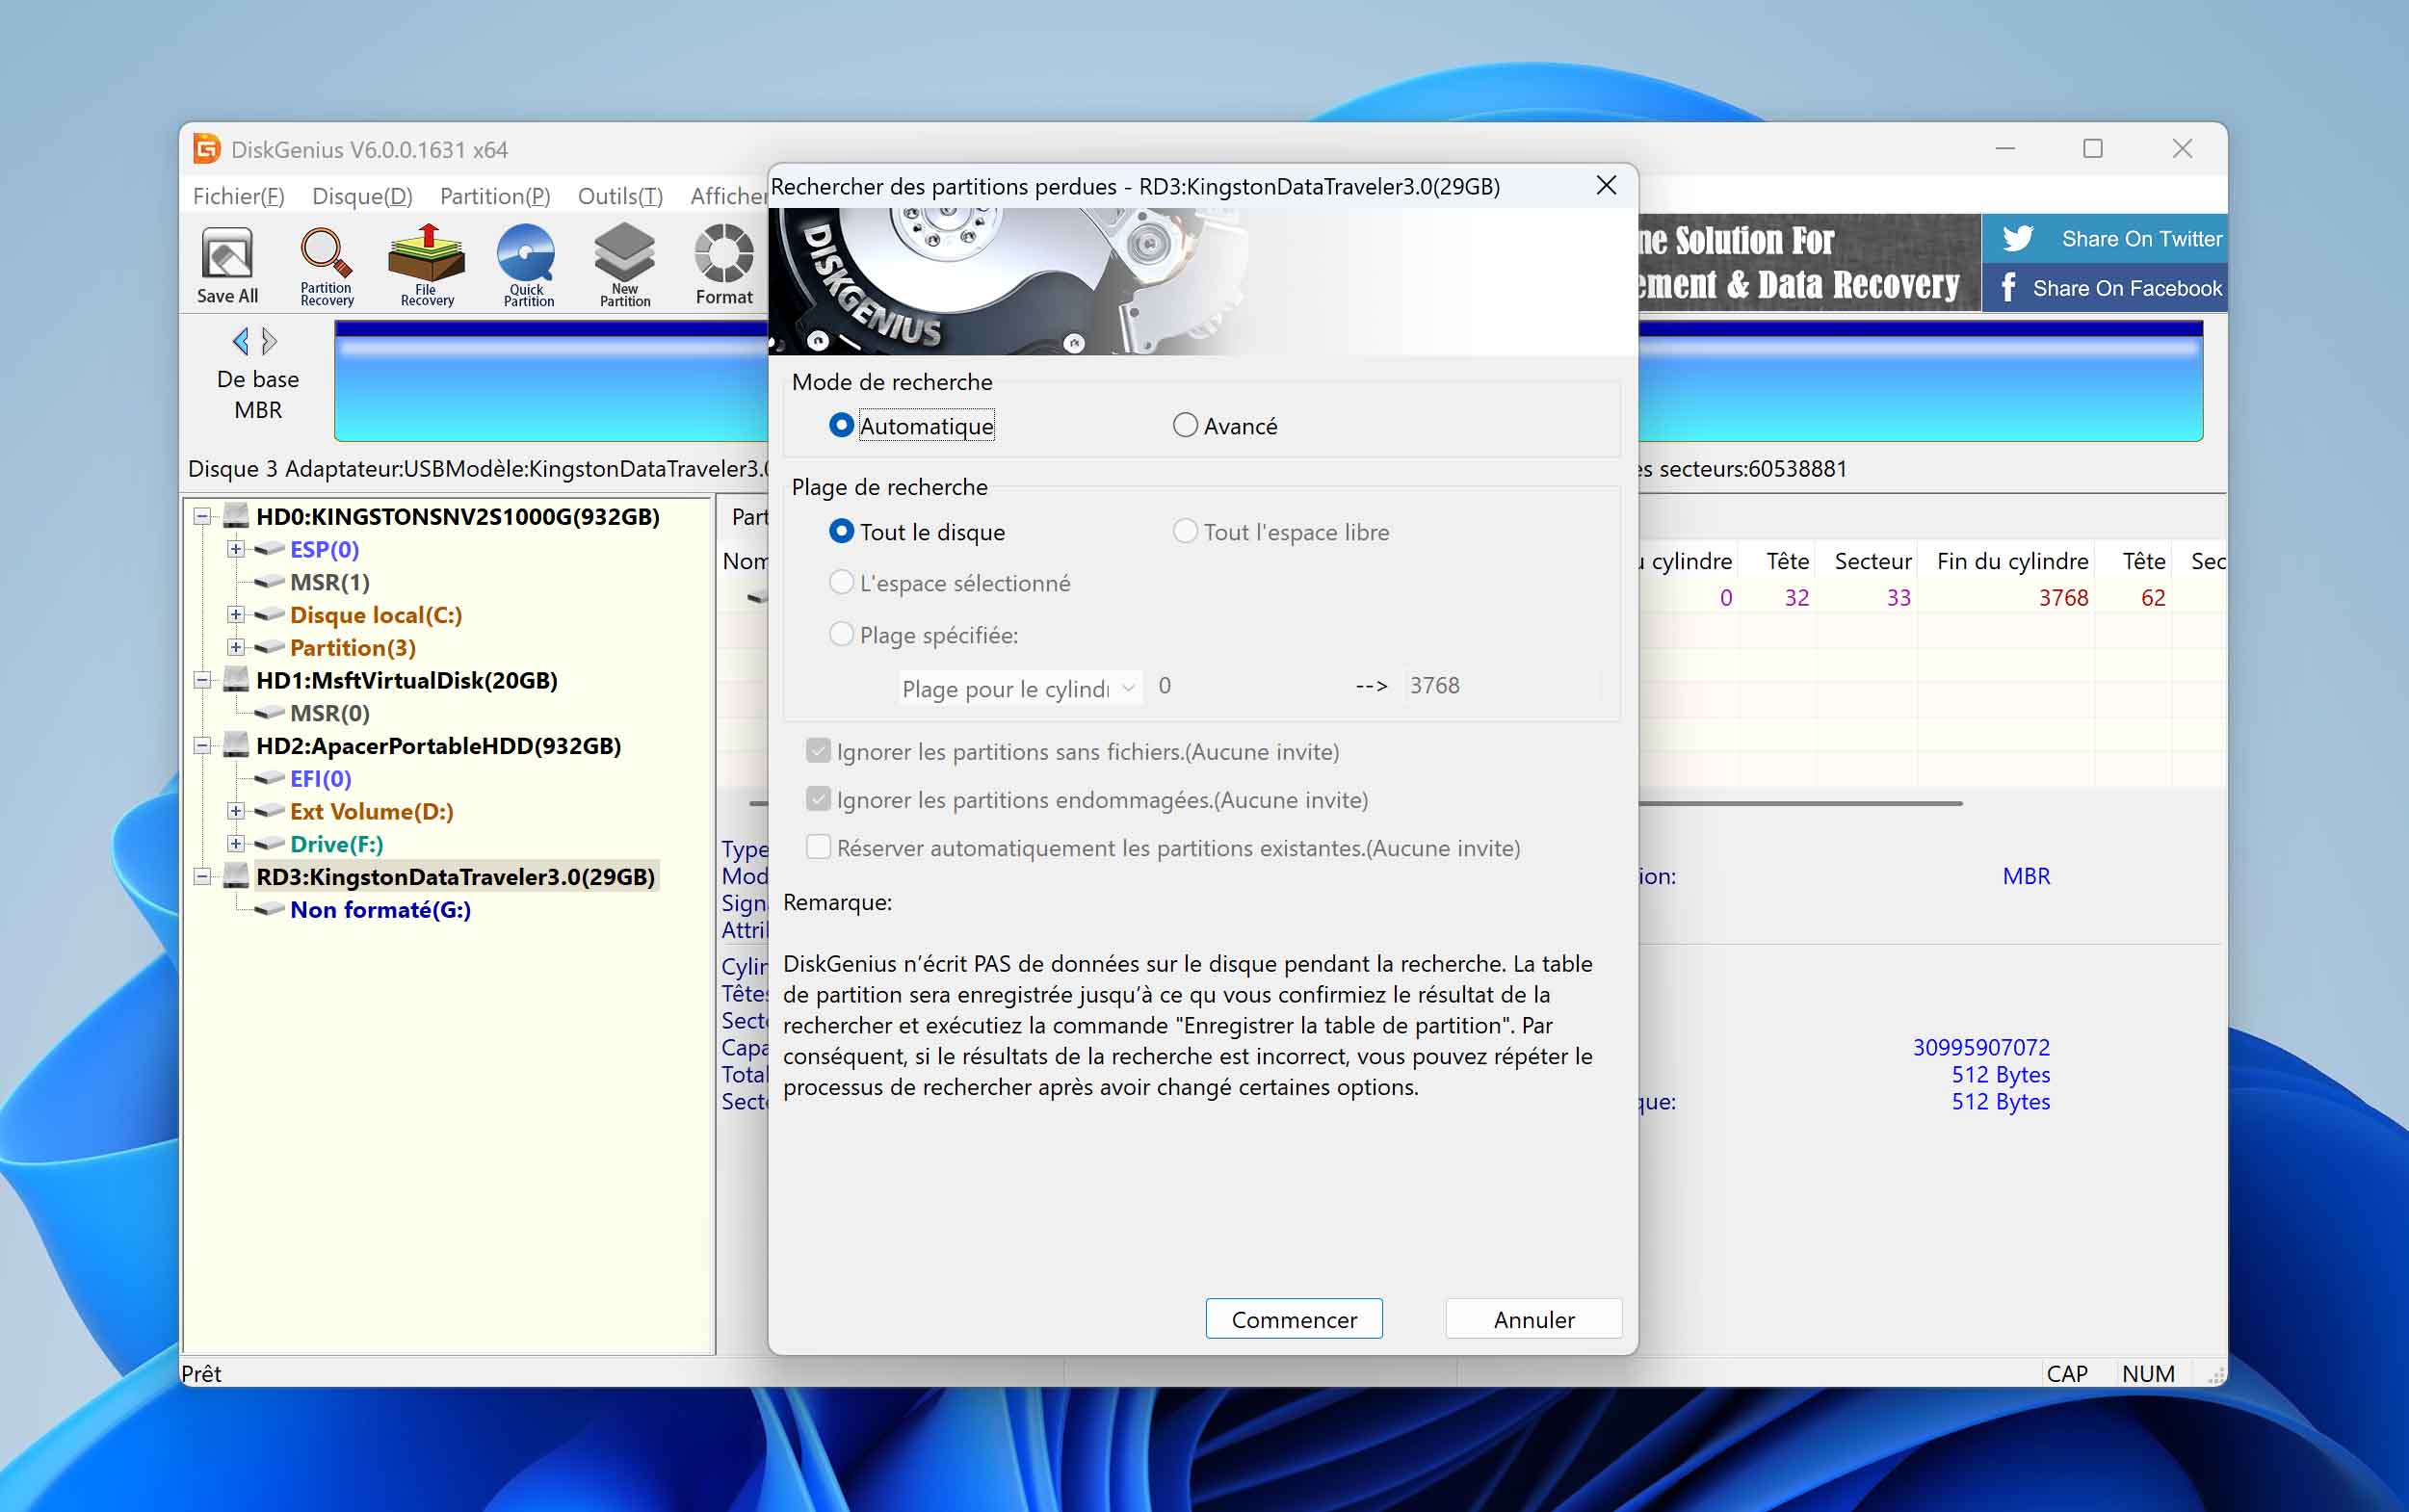Expand Ext Volume(D:) tree node

236,811
